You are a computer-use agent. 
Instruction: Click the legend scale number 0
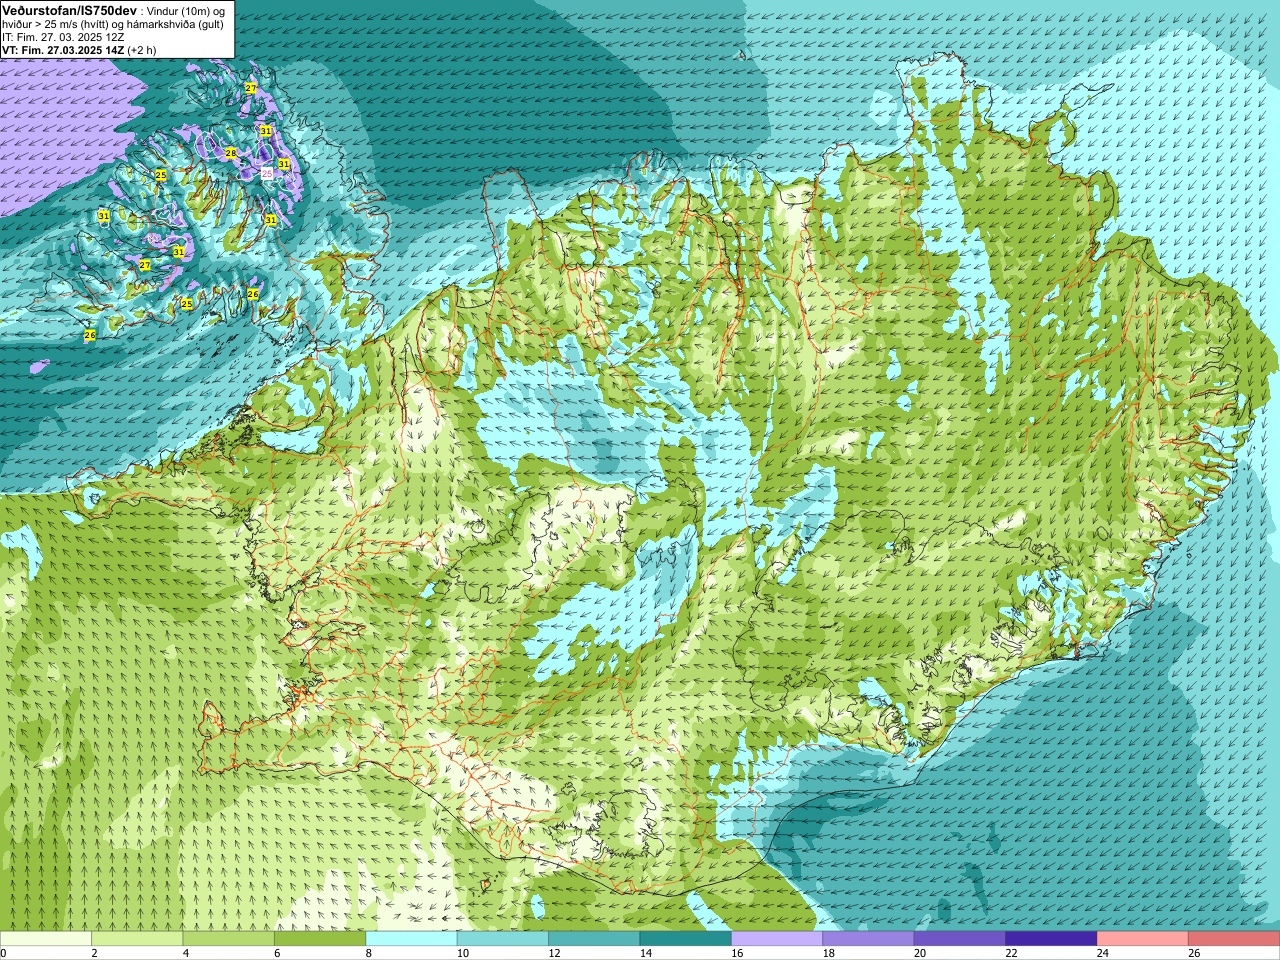click(x=4, y=953)
